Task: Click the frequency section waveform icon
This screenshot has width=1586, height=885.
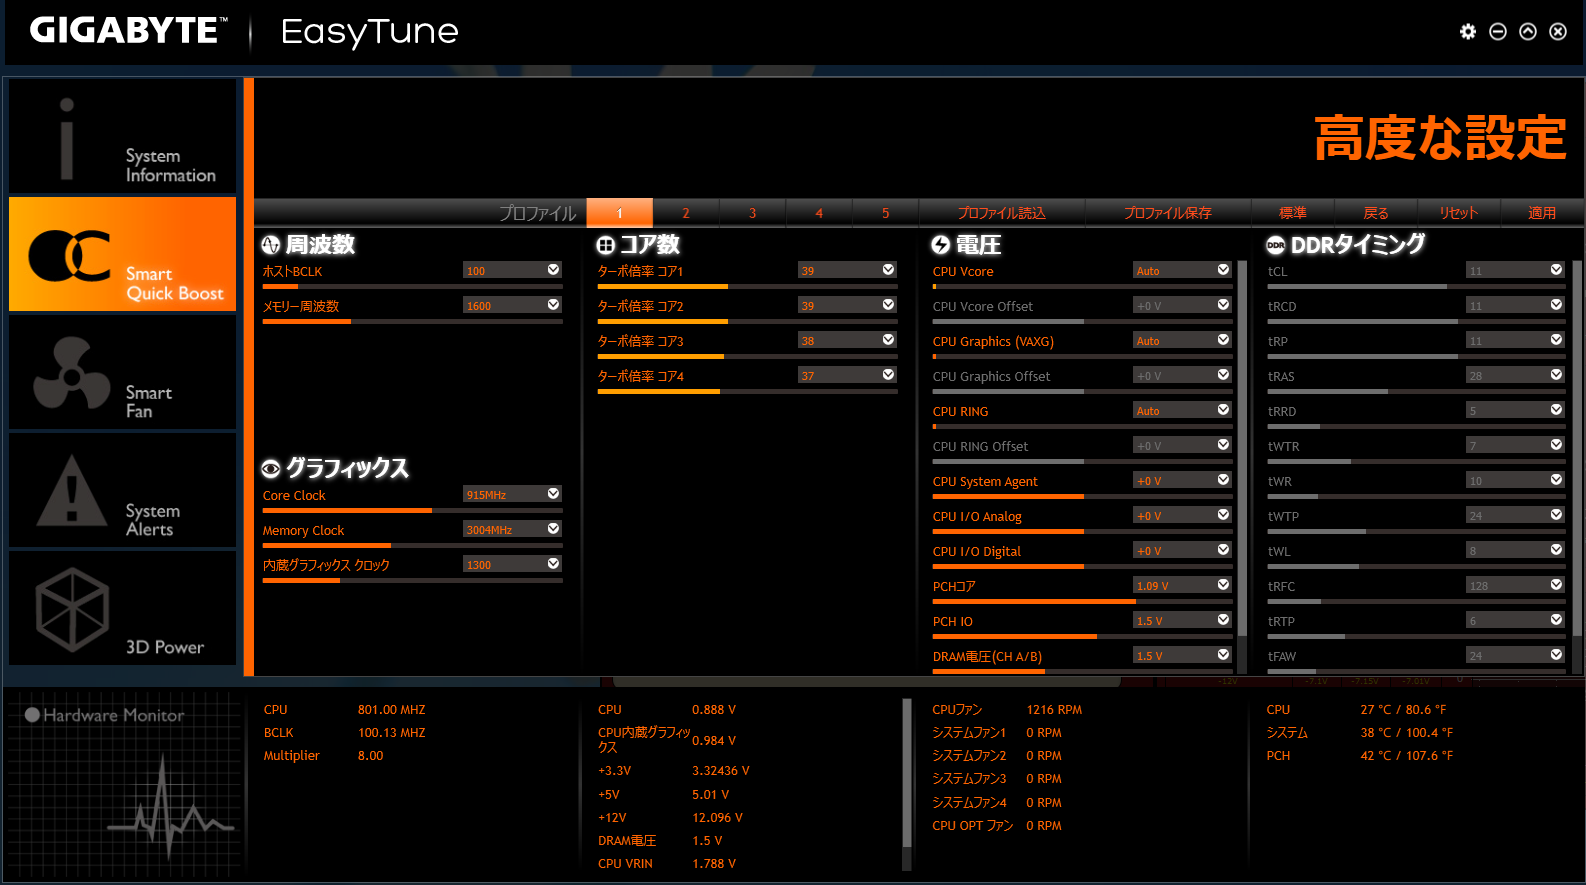Action: pyautogui.click(x=270, y=245)
